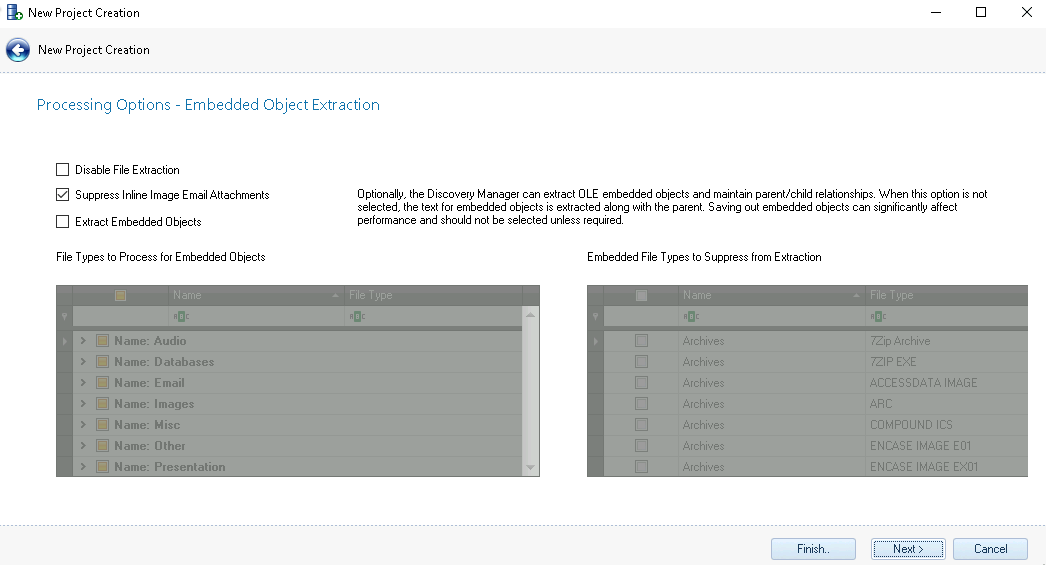
Task: Click the ABC filter icon under left Name column
Action: click(181, 317)
